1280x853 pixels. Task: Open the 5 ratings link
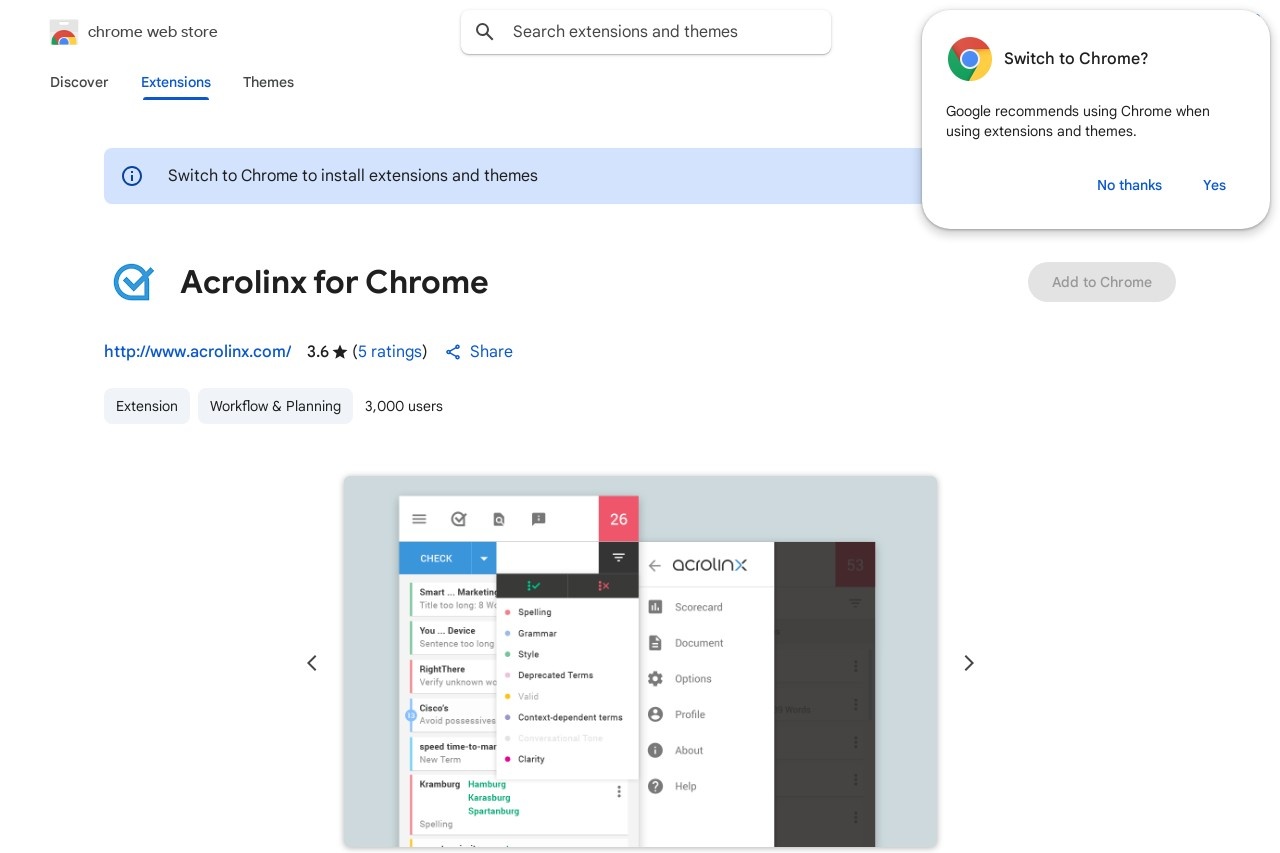coord(390,352)
